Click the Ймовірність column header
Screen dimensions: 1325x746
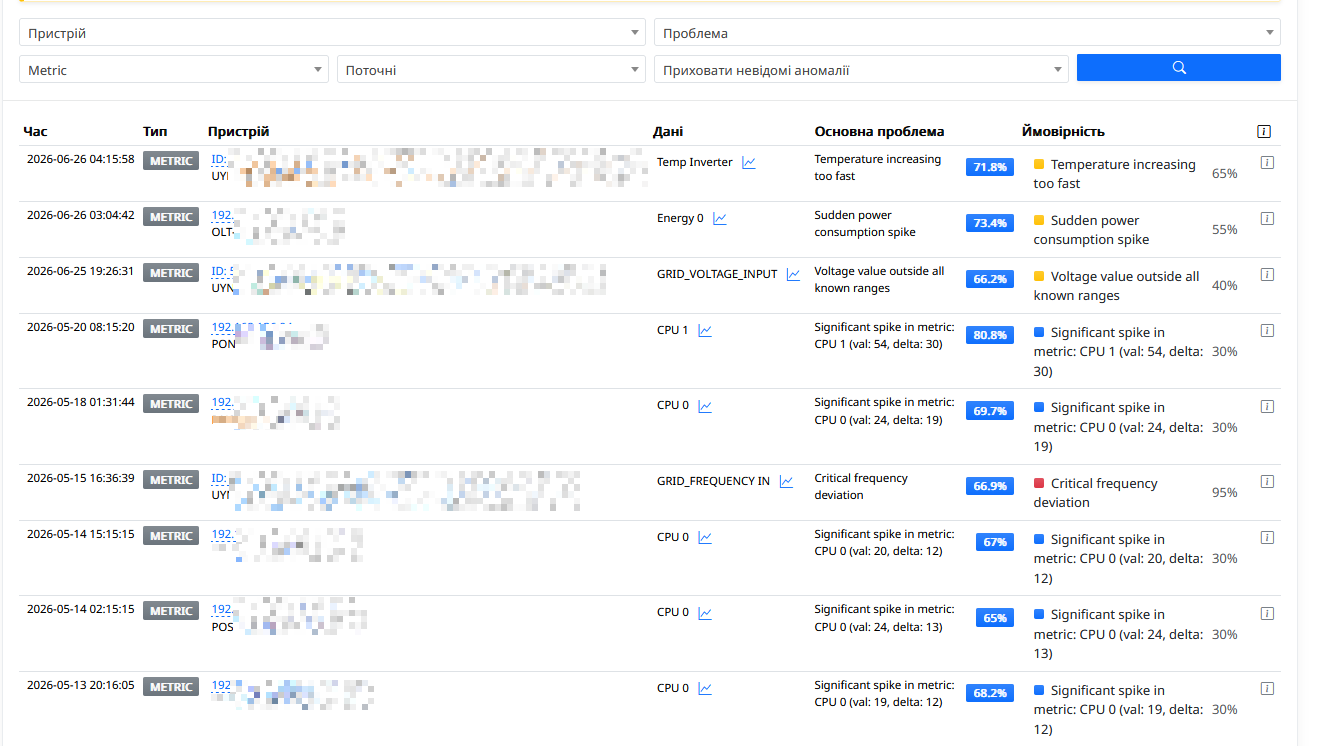(x=1063, y=131)
